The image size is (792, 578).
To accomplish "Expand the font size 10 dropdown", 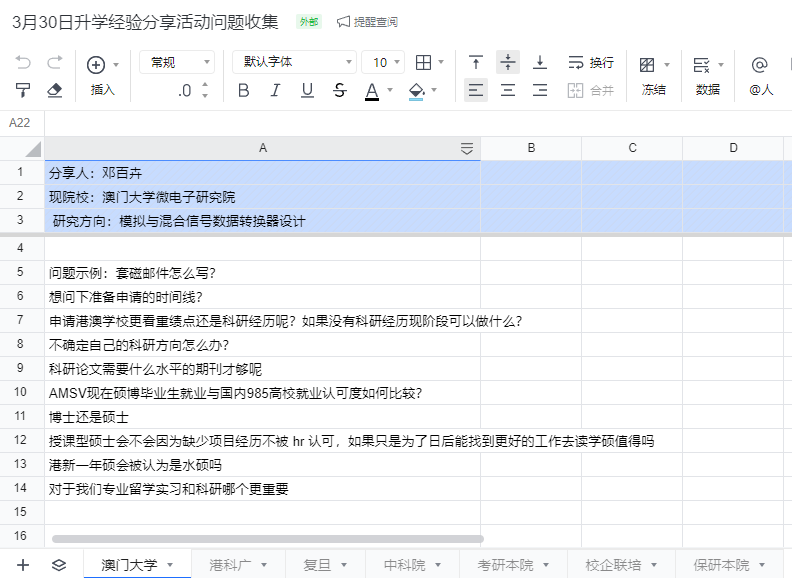I will [x=383, y=62].
